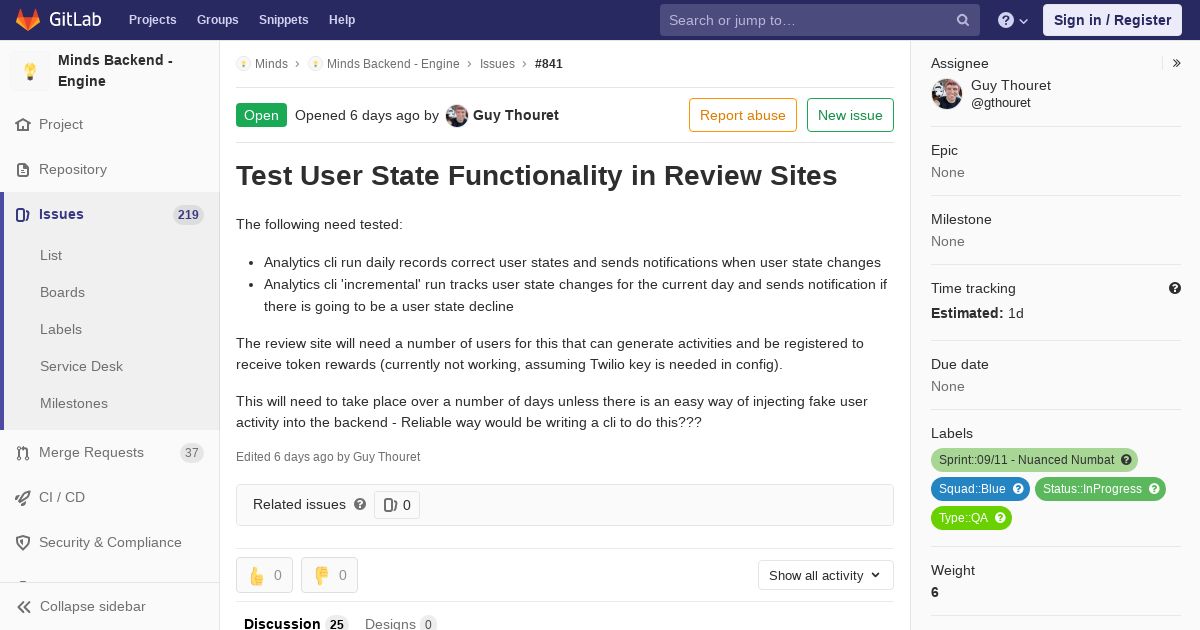This screenshot has height=630, width=1200.
Task: Open Snippets in top navigation
Action: pos(284,20)
